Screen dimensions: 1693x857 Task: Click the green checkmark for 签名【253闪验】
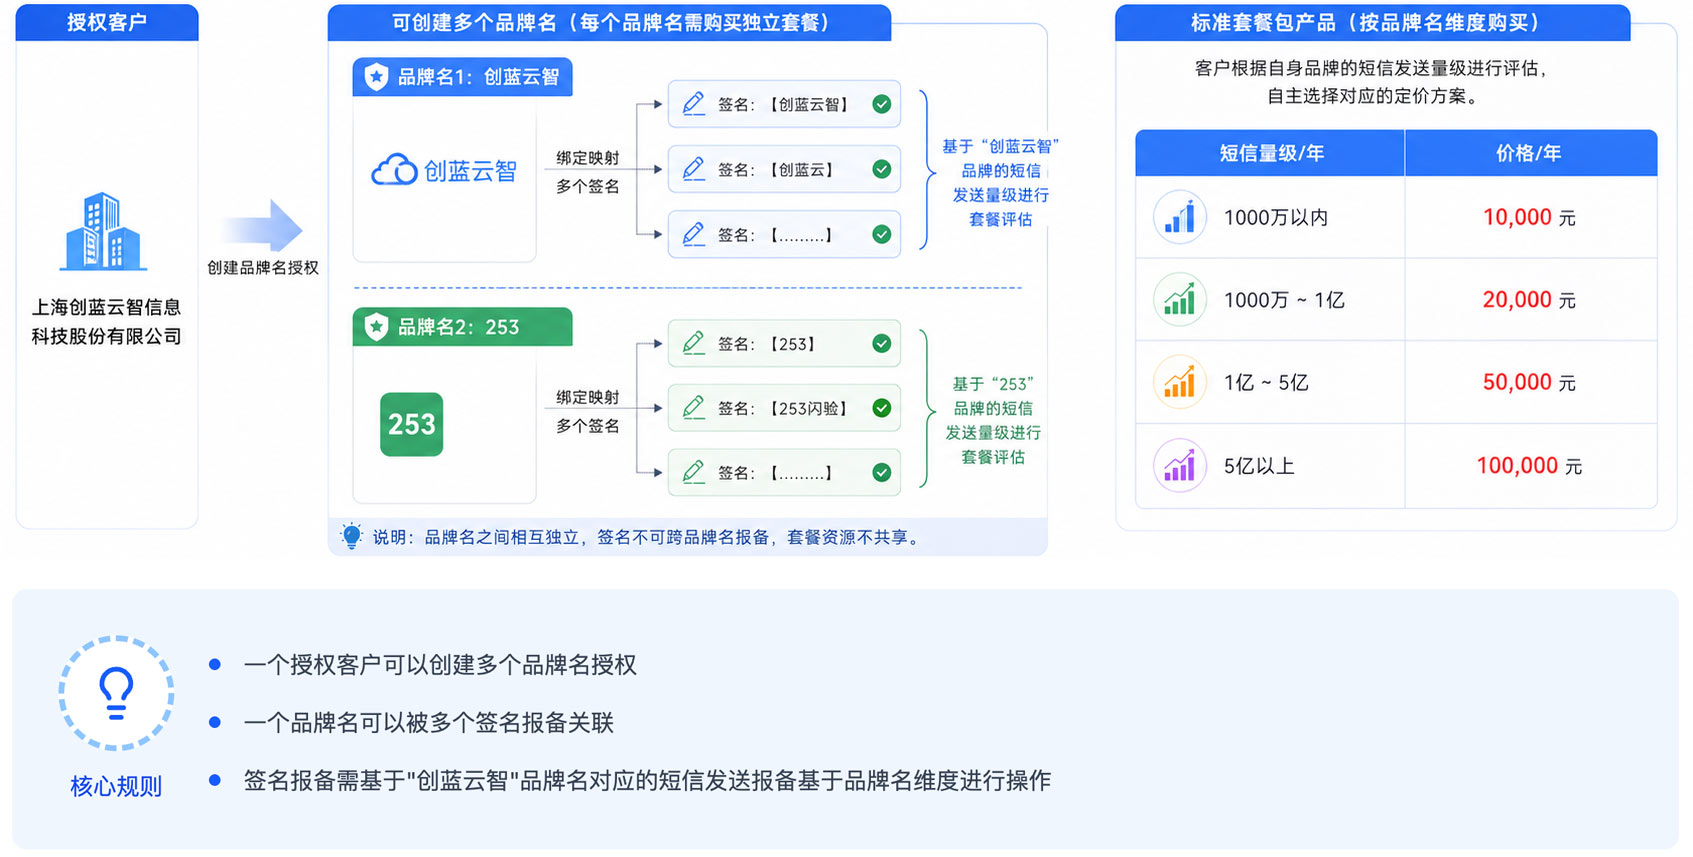881,408
